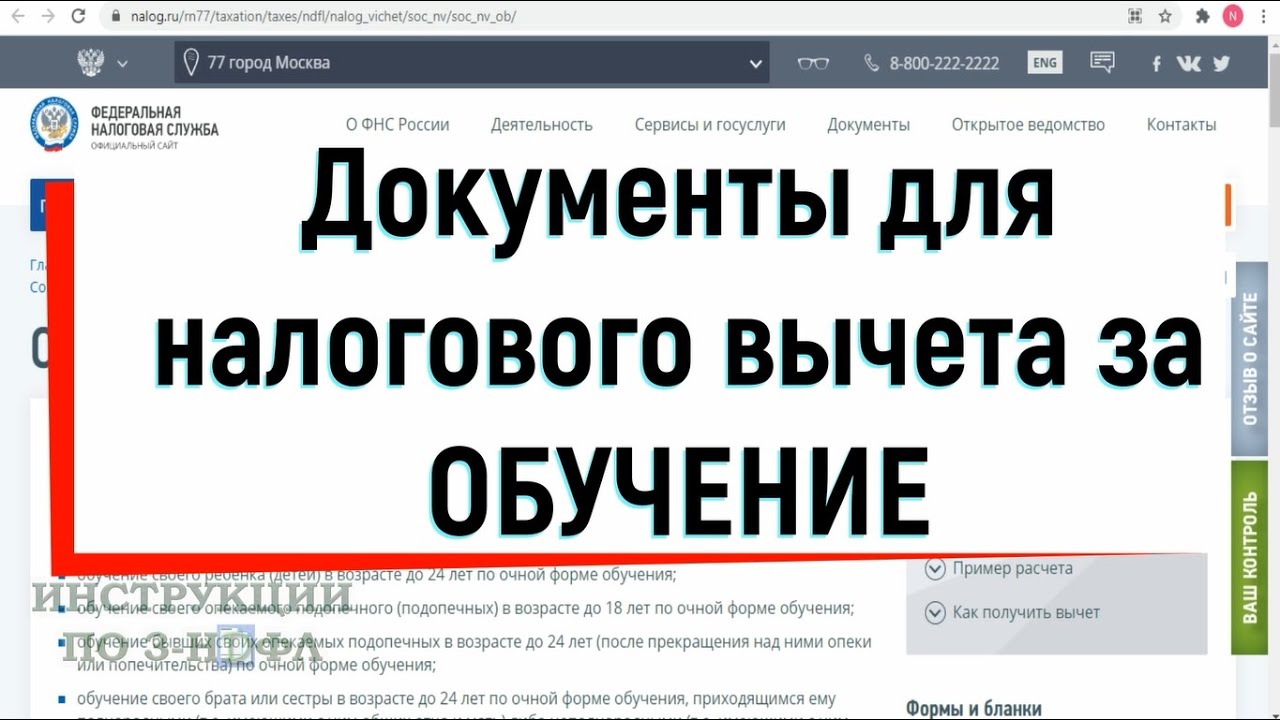Image resolution: width=1280 pixels, height=720 pixels.
Task: Open the Документы menu item
Action: [868, 125]
